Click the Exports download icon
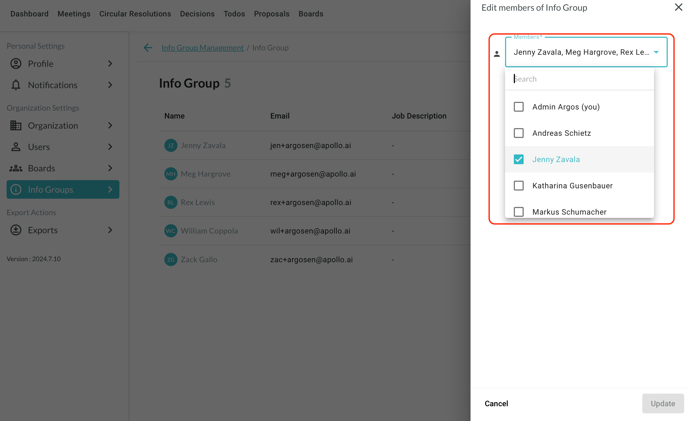688x421 pixels. [x=16, y=230]
